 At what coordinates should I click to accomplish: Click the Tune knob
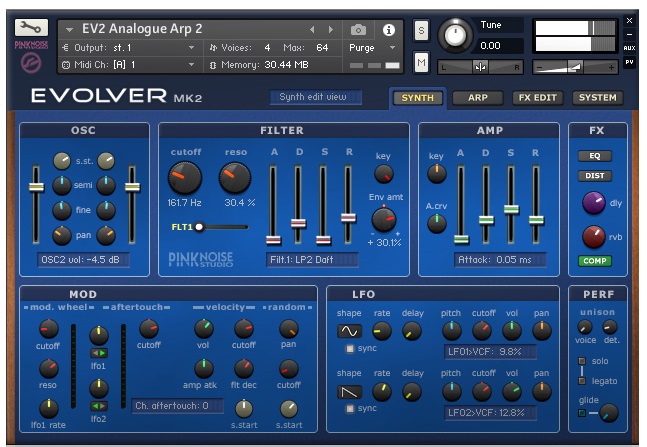(455, 35)
